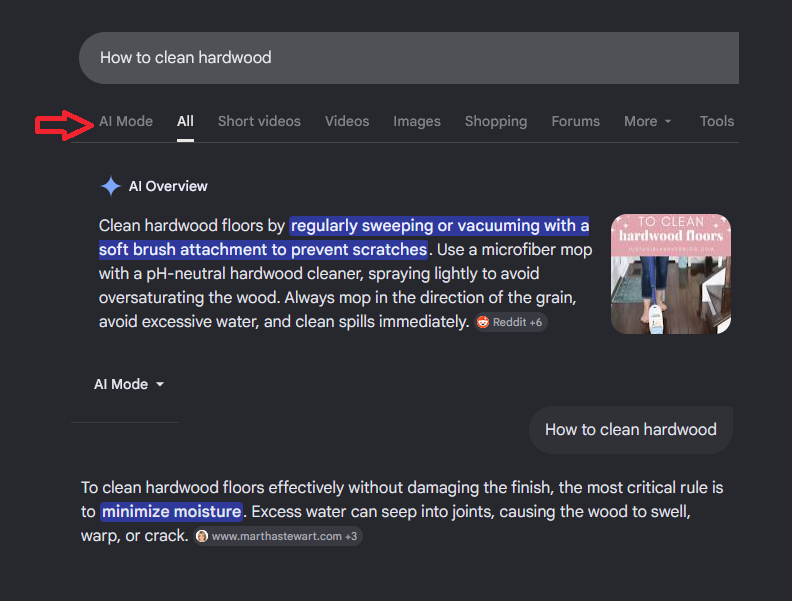
Task: Expand the More dropdown menu
Action: click(x=648, y=121)
